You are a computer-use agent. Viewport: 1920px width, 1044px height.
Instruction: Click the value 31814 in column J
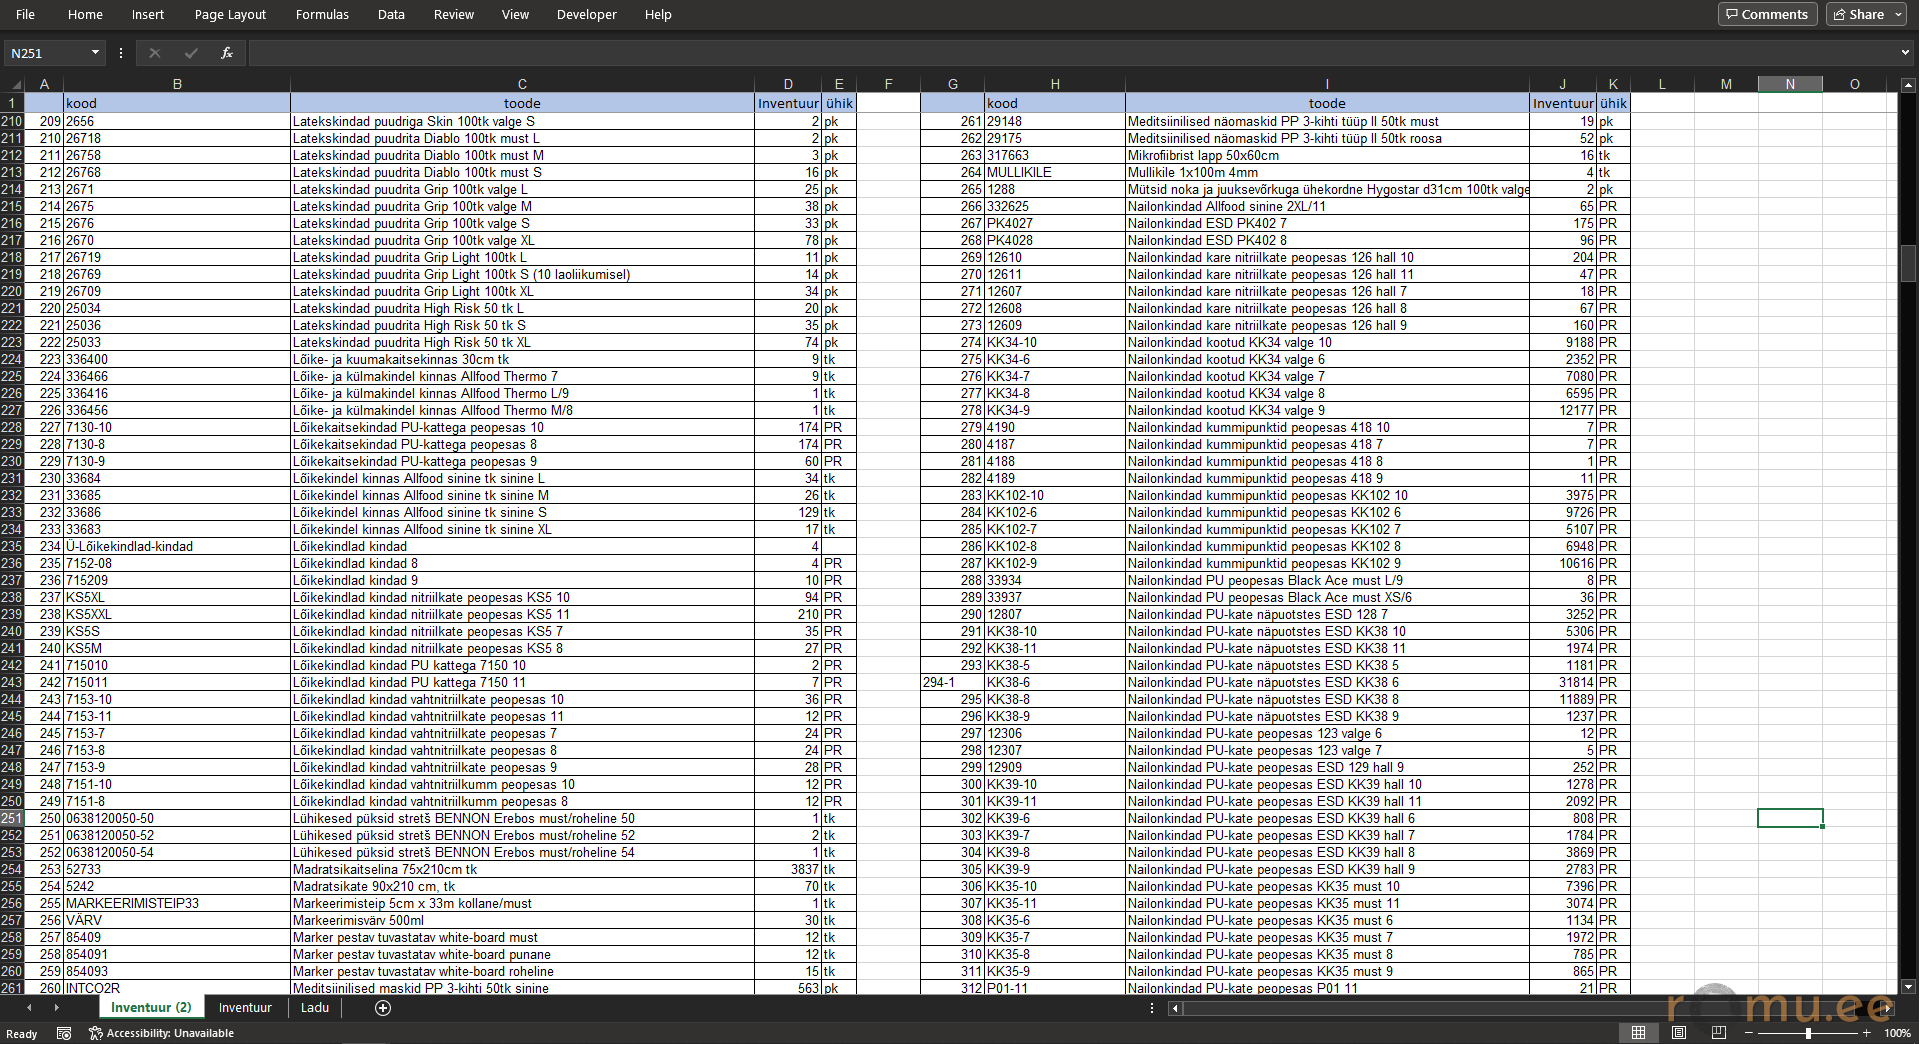click(x=1563, y=682)
